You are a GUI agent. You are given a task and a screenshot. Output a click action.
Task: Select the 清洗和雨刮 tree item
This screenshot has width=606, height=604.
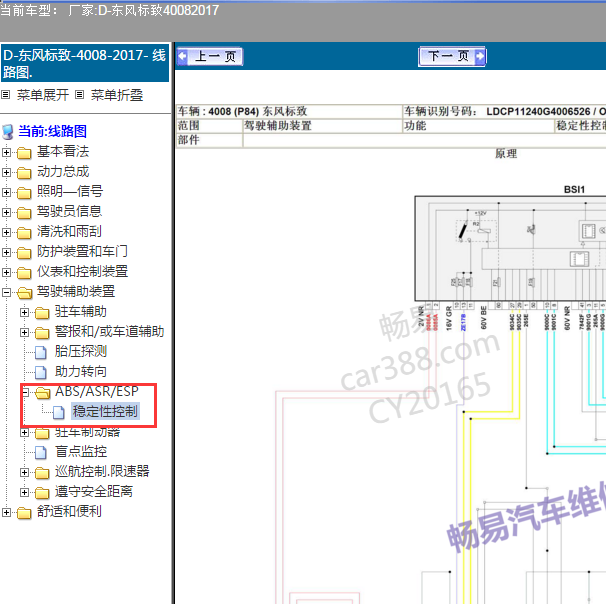point(69,231)
